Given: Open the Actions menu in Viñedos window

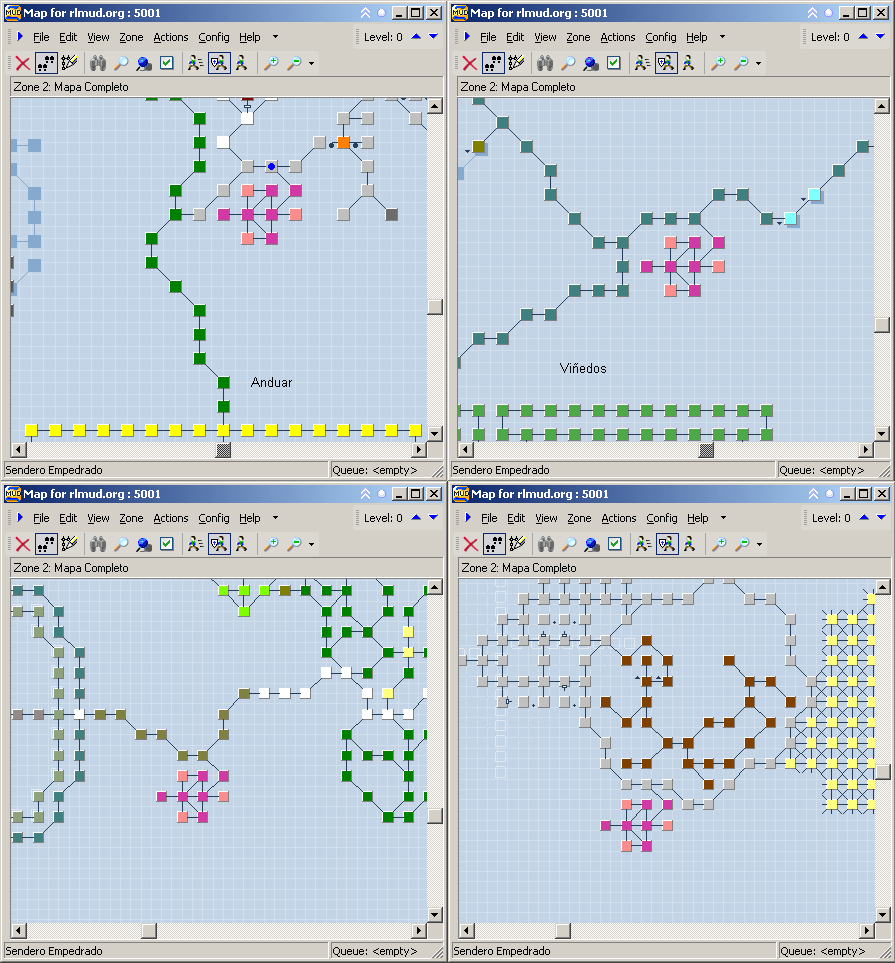Looking at the screenshot, I should (x=617, y=37).
